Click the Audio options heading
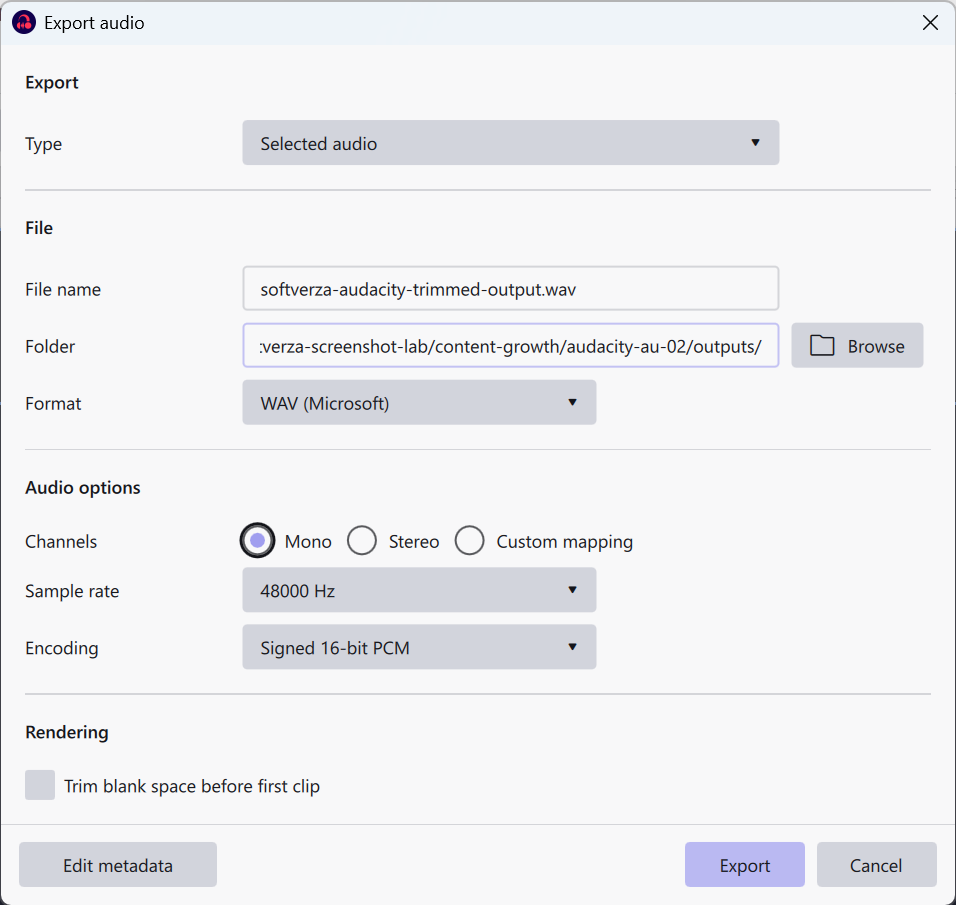The width and height of the screenshot is (956, 905). (x=83, y=488)
